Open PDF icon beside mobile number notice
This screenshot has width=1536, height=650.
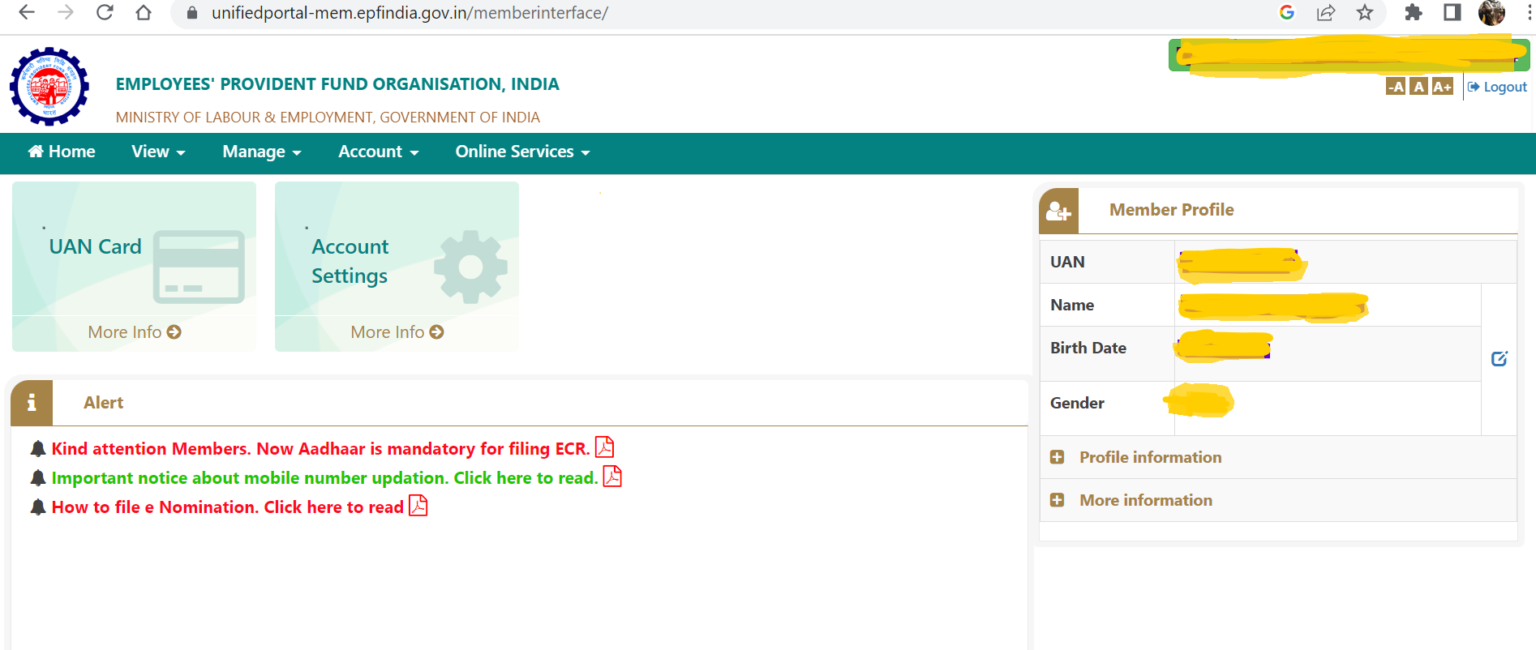pos(612,477)
